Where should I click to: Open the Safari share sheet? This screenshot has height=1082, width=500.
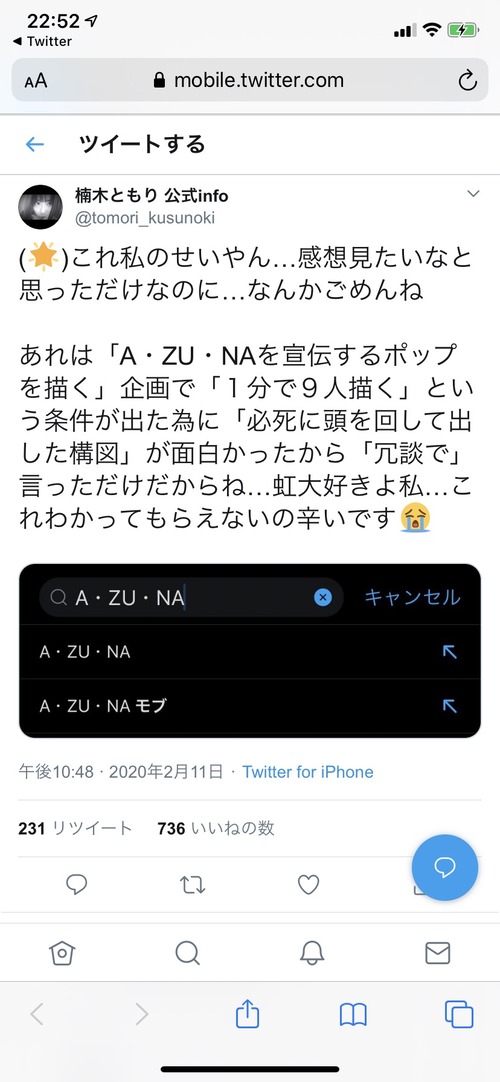tap(248, 1014)
